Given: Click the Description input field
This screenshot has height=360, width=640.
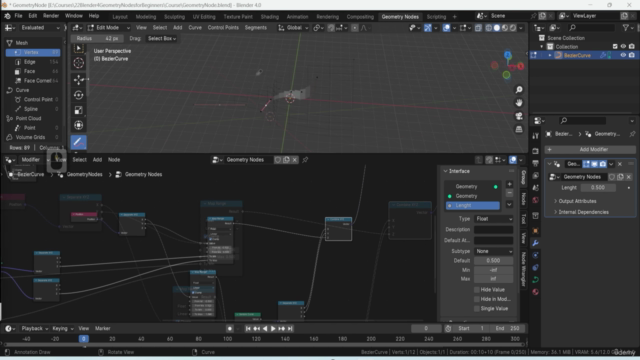Looking at the screenshot, I should [x=493, y=229].
